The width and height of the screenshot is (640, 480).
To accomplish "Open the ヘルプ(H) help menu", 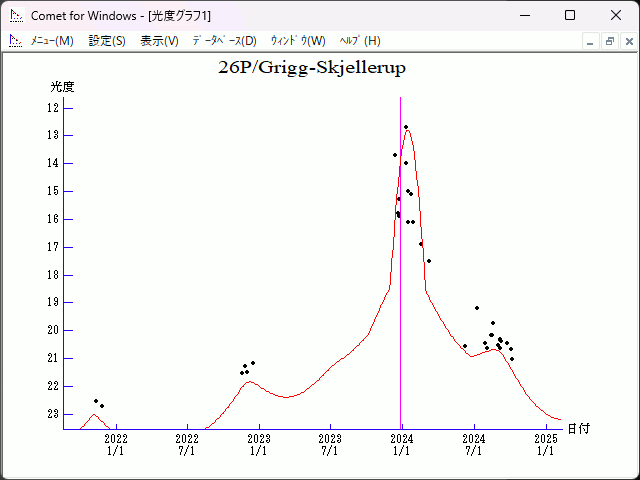I will point(360,41).
